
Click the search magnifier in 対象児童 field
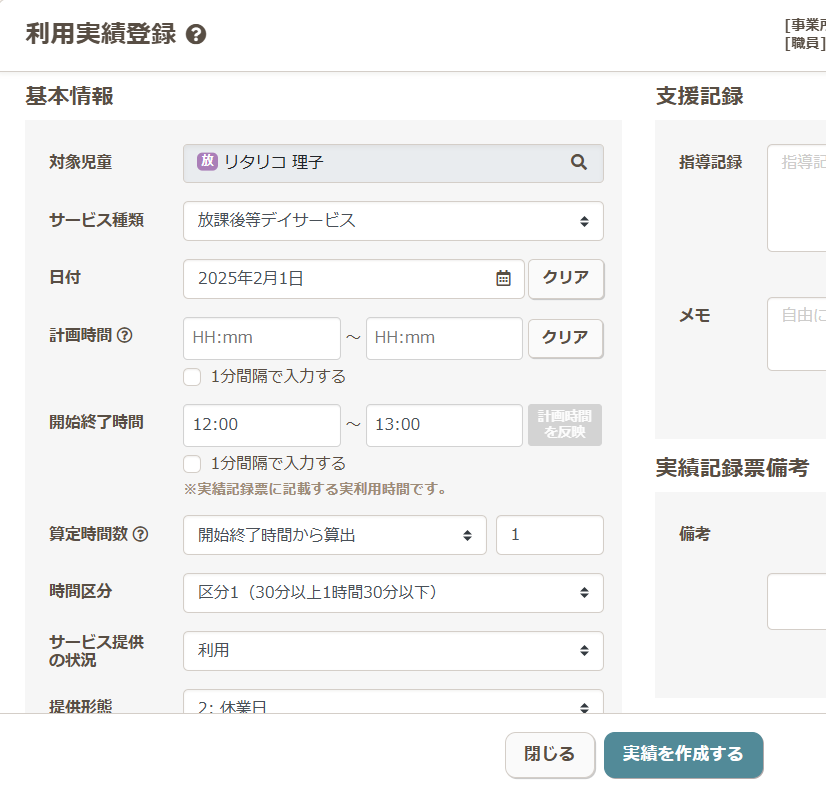pos(578,162)
